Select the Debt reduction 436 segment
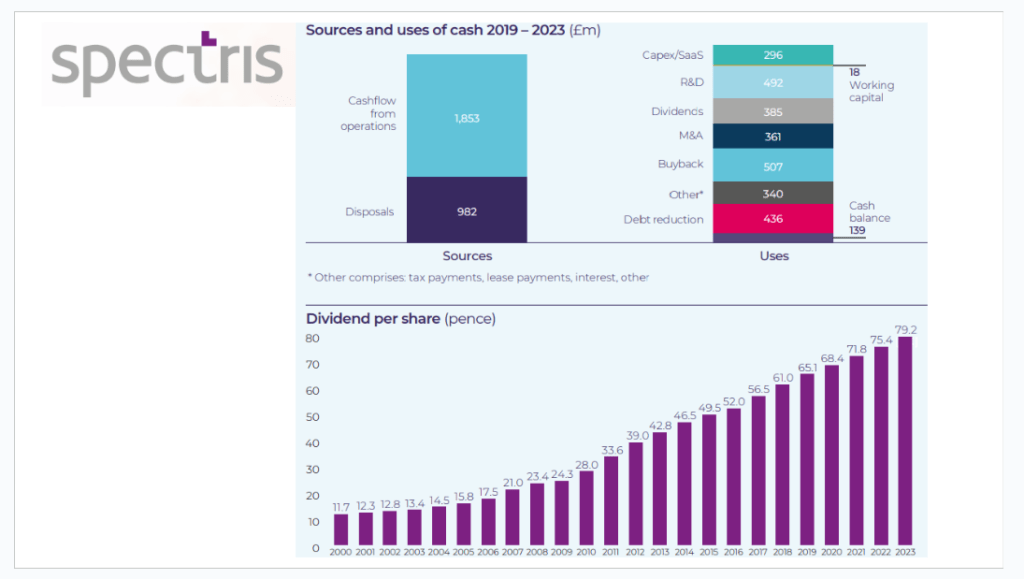1024x579 pixels. click(773, 219)
